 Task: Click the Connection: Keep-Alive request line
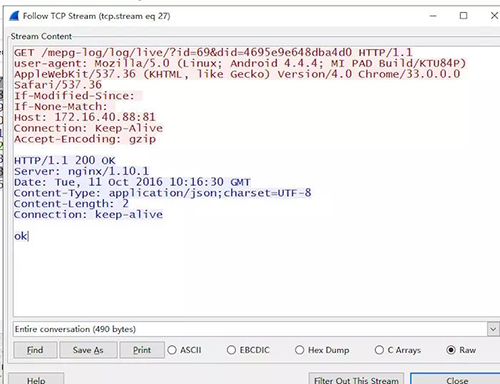[88, 128]
